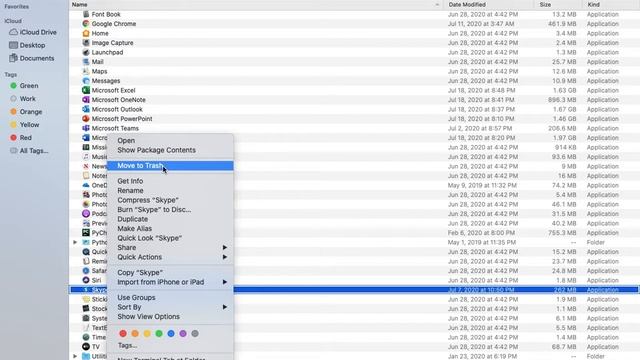The image size is (640, 360).
Task: Sort by the Kind column header
Action: tap(611, 4)
